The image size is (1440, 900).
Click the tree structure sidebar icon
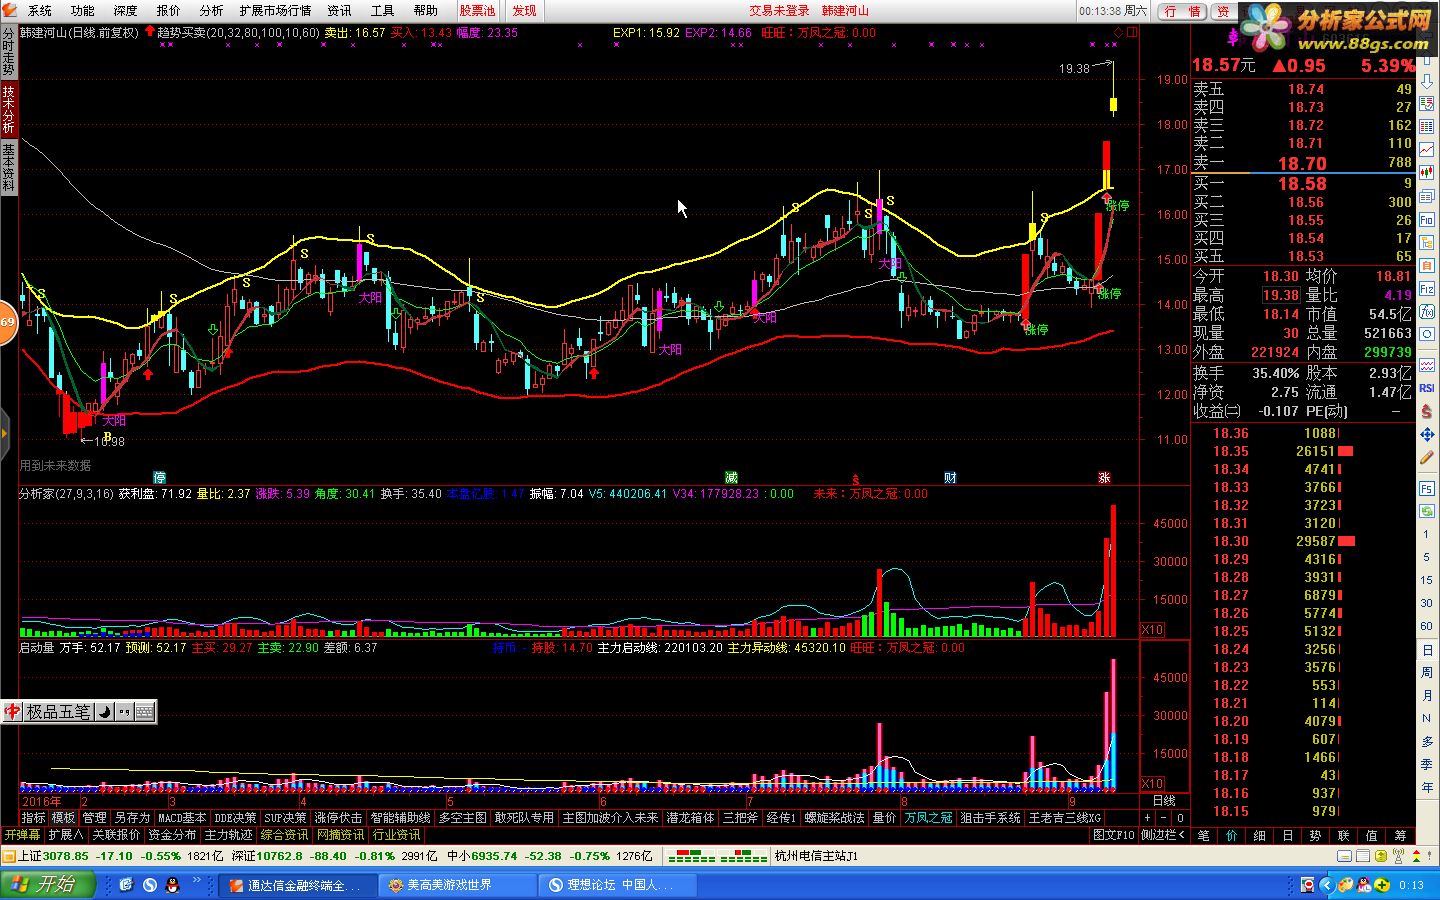1427,244
